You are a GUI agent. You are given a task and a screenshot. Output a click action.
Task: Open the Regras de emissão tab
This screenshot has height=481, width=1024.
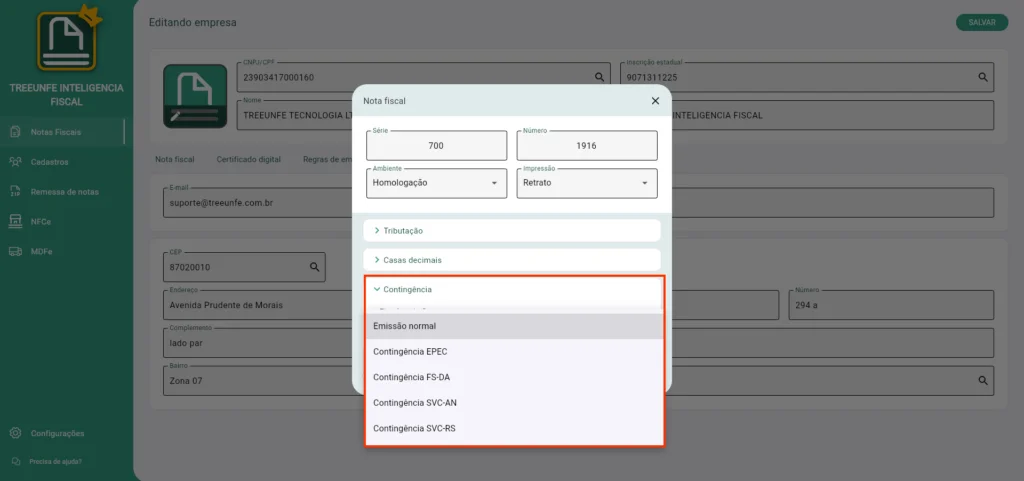(327, 159)
